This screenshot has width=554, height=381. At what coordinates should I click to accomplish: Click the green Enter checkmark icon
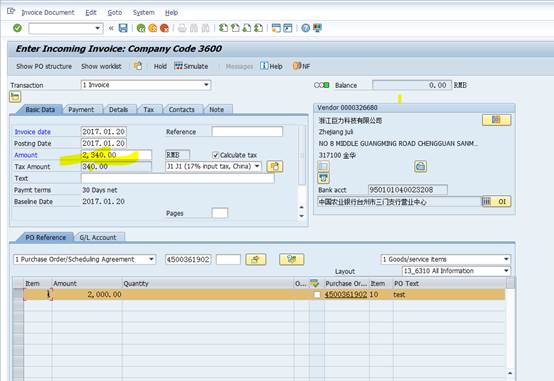point(17,28)
